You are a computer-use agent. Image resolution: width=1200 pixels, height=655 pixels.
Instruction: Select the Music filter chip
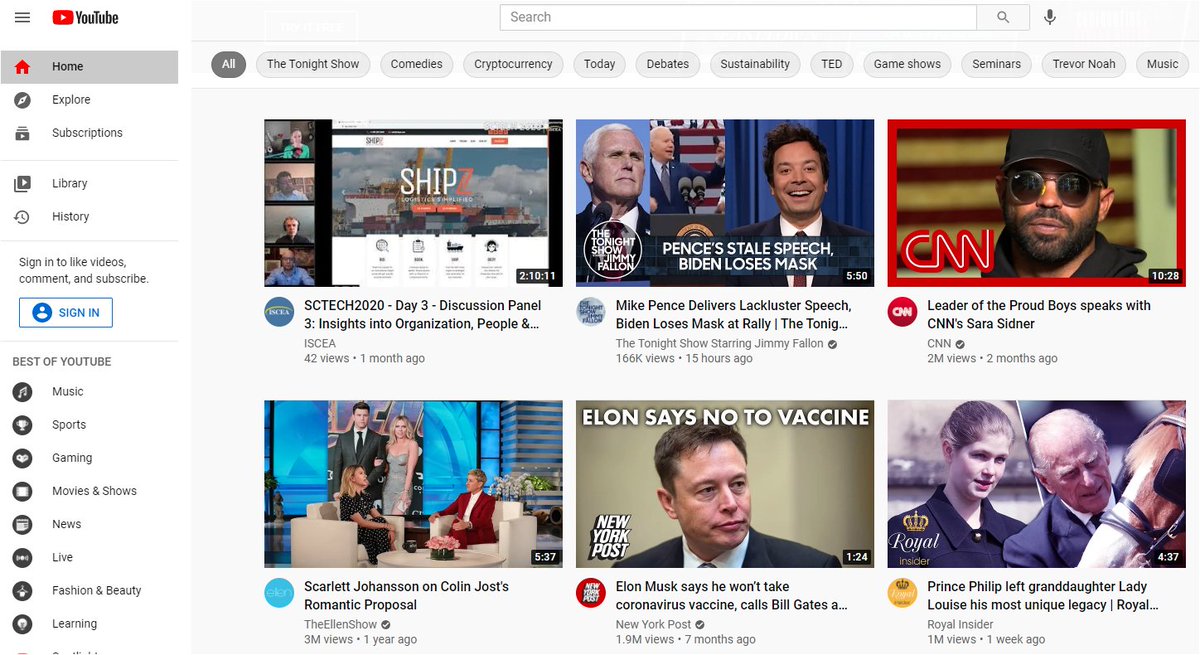pyautogui.click(x=1163, y=64)
